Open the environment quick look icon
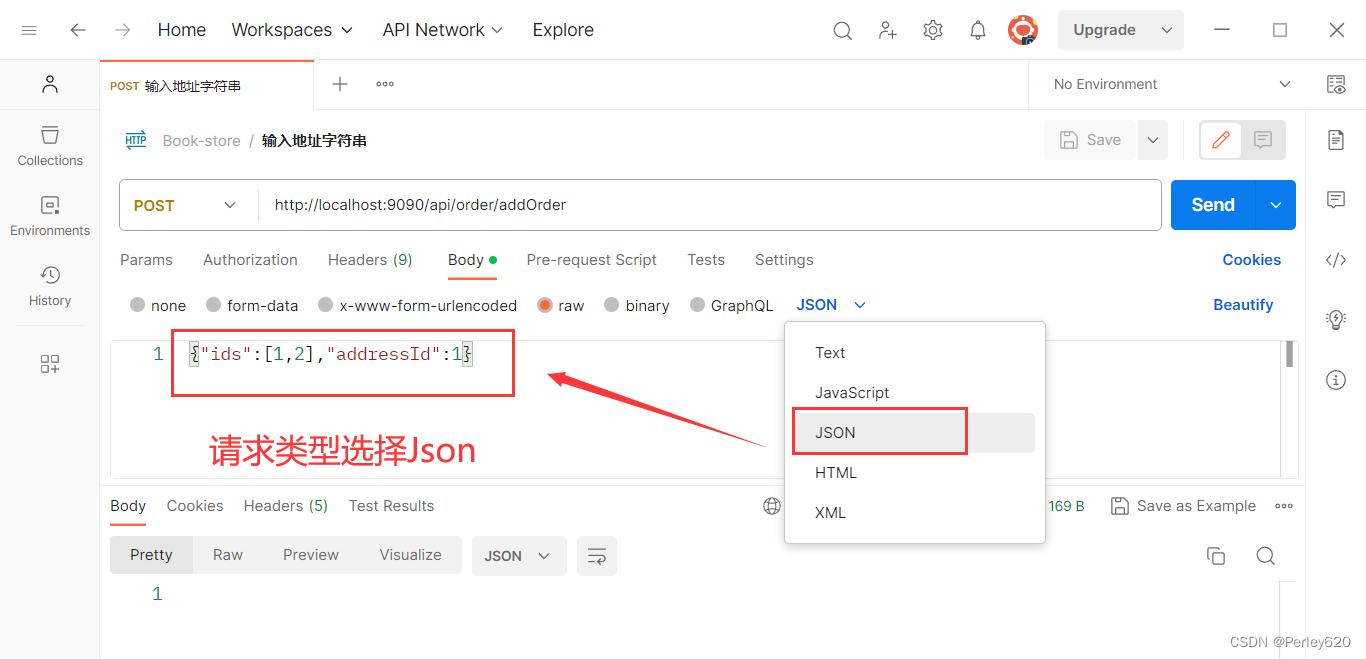1366x659 pixels. (1336, 84)
